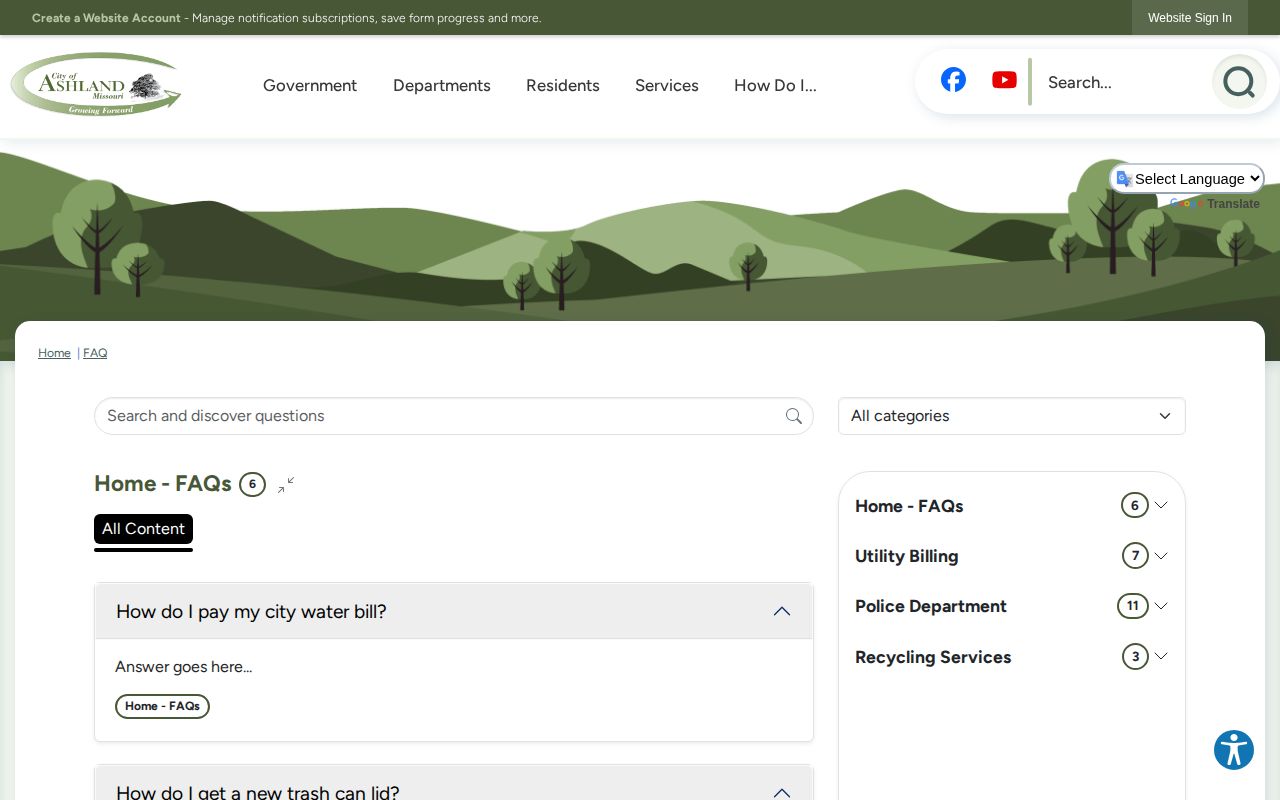The image size is (1280, 800).
Task: Expand the Recycling Services category
Action: pyautogui.click(x=1011, y=657)
